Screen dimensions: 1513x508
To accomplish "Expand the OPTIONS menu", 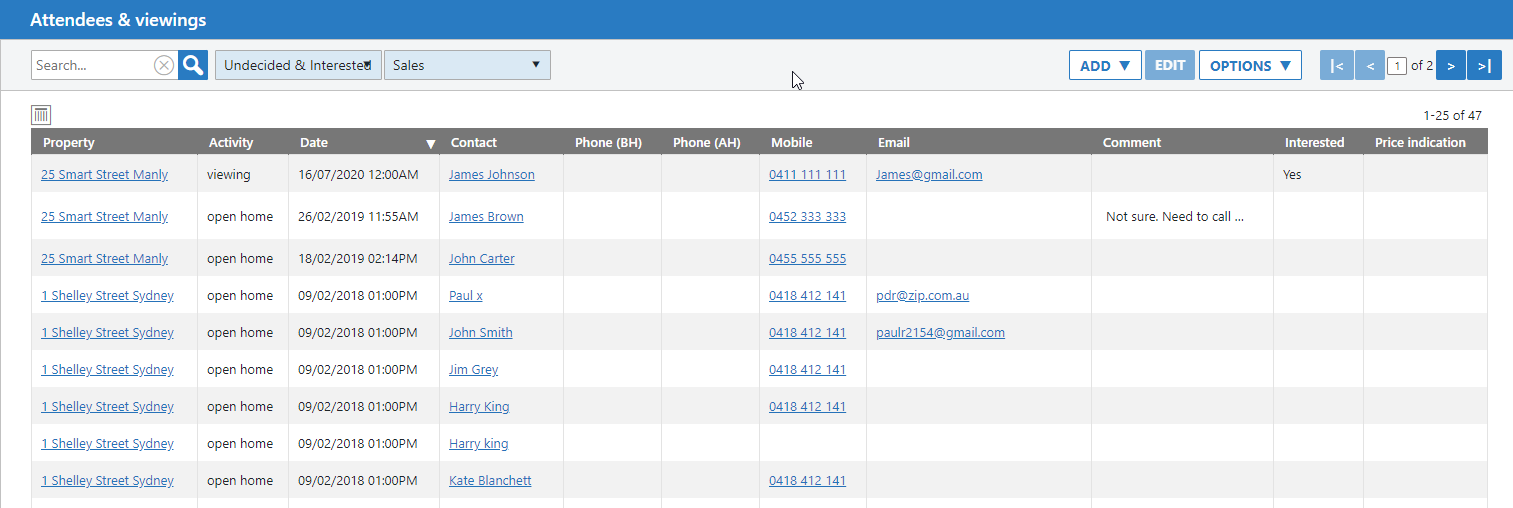I will 1250,66.
